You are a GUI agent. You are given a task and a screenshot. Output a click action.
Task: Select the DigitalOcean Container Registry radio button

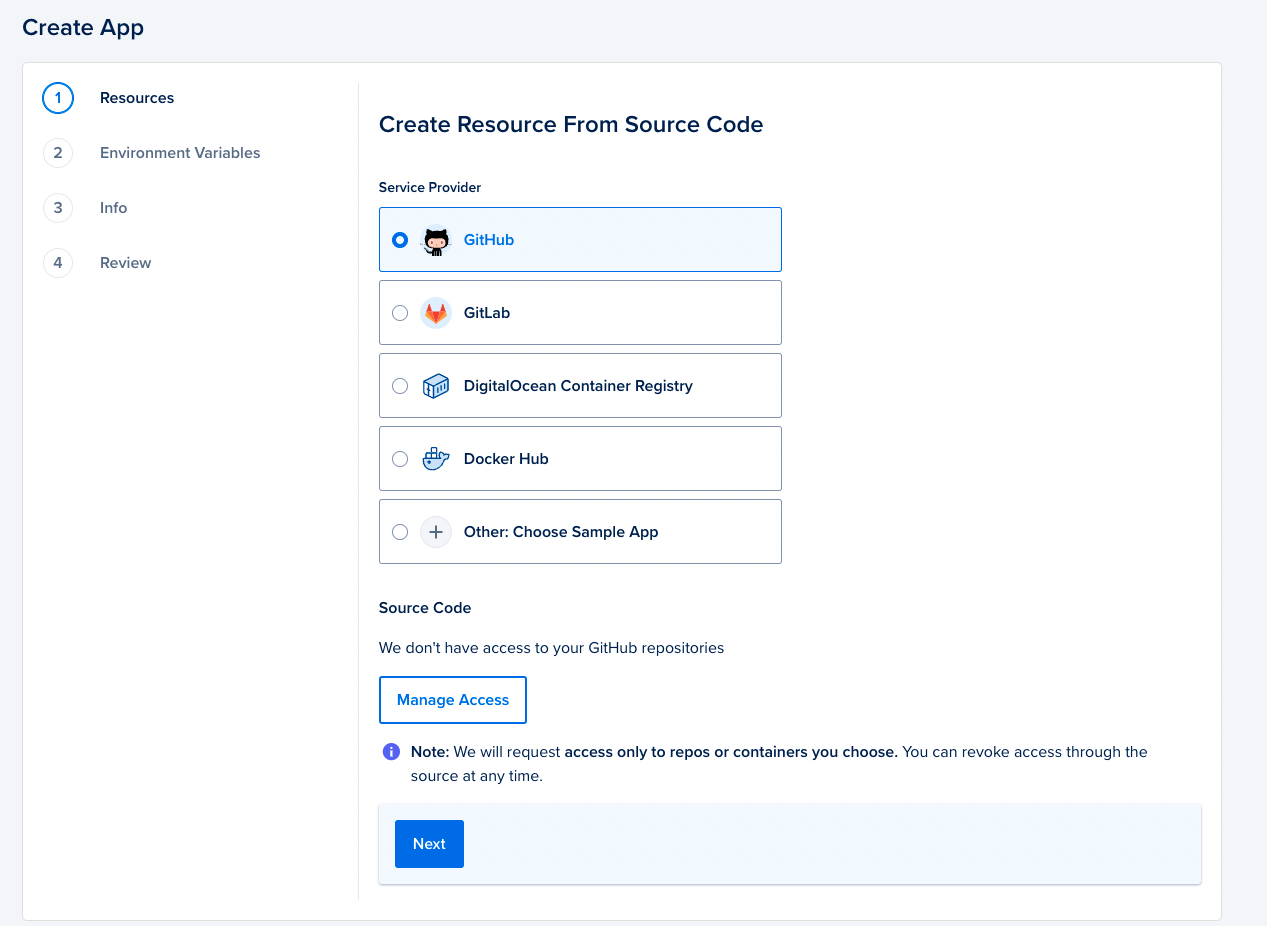[400, 386]
